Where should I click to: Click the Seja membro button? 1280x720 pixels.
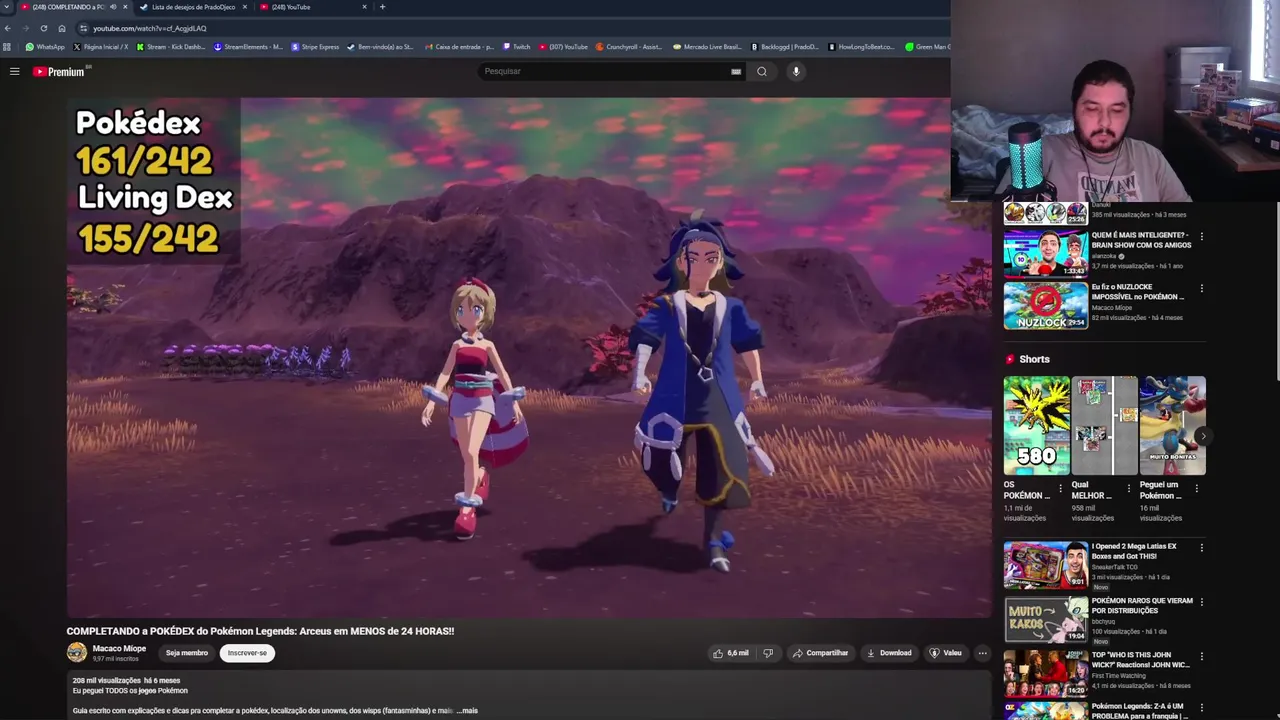click(x=187, y=653)
